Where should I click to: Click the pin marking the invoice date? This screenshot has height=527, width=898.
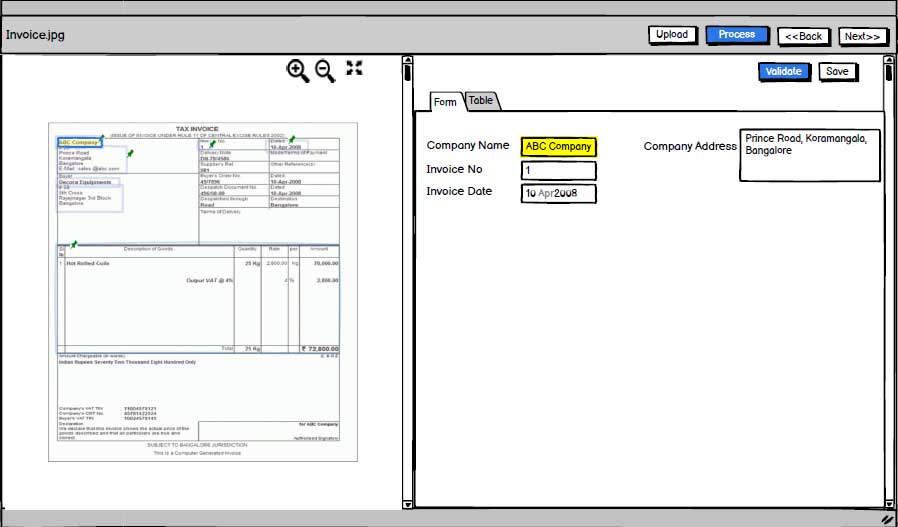[x=292, y=138]
